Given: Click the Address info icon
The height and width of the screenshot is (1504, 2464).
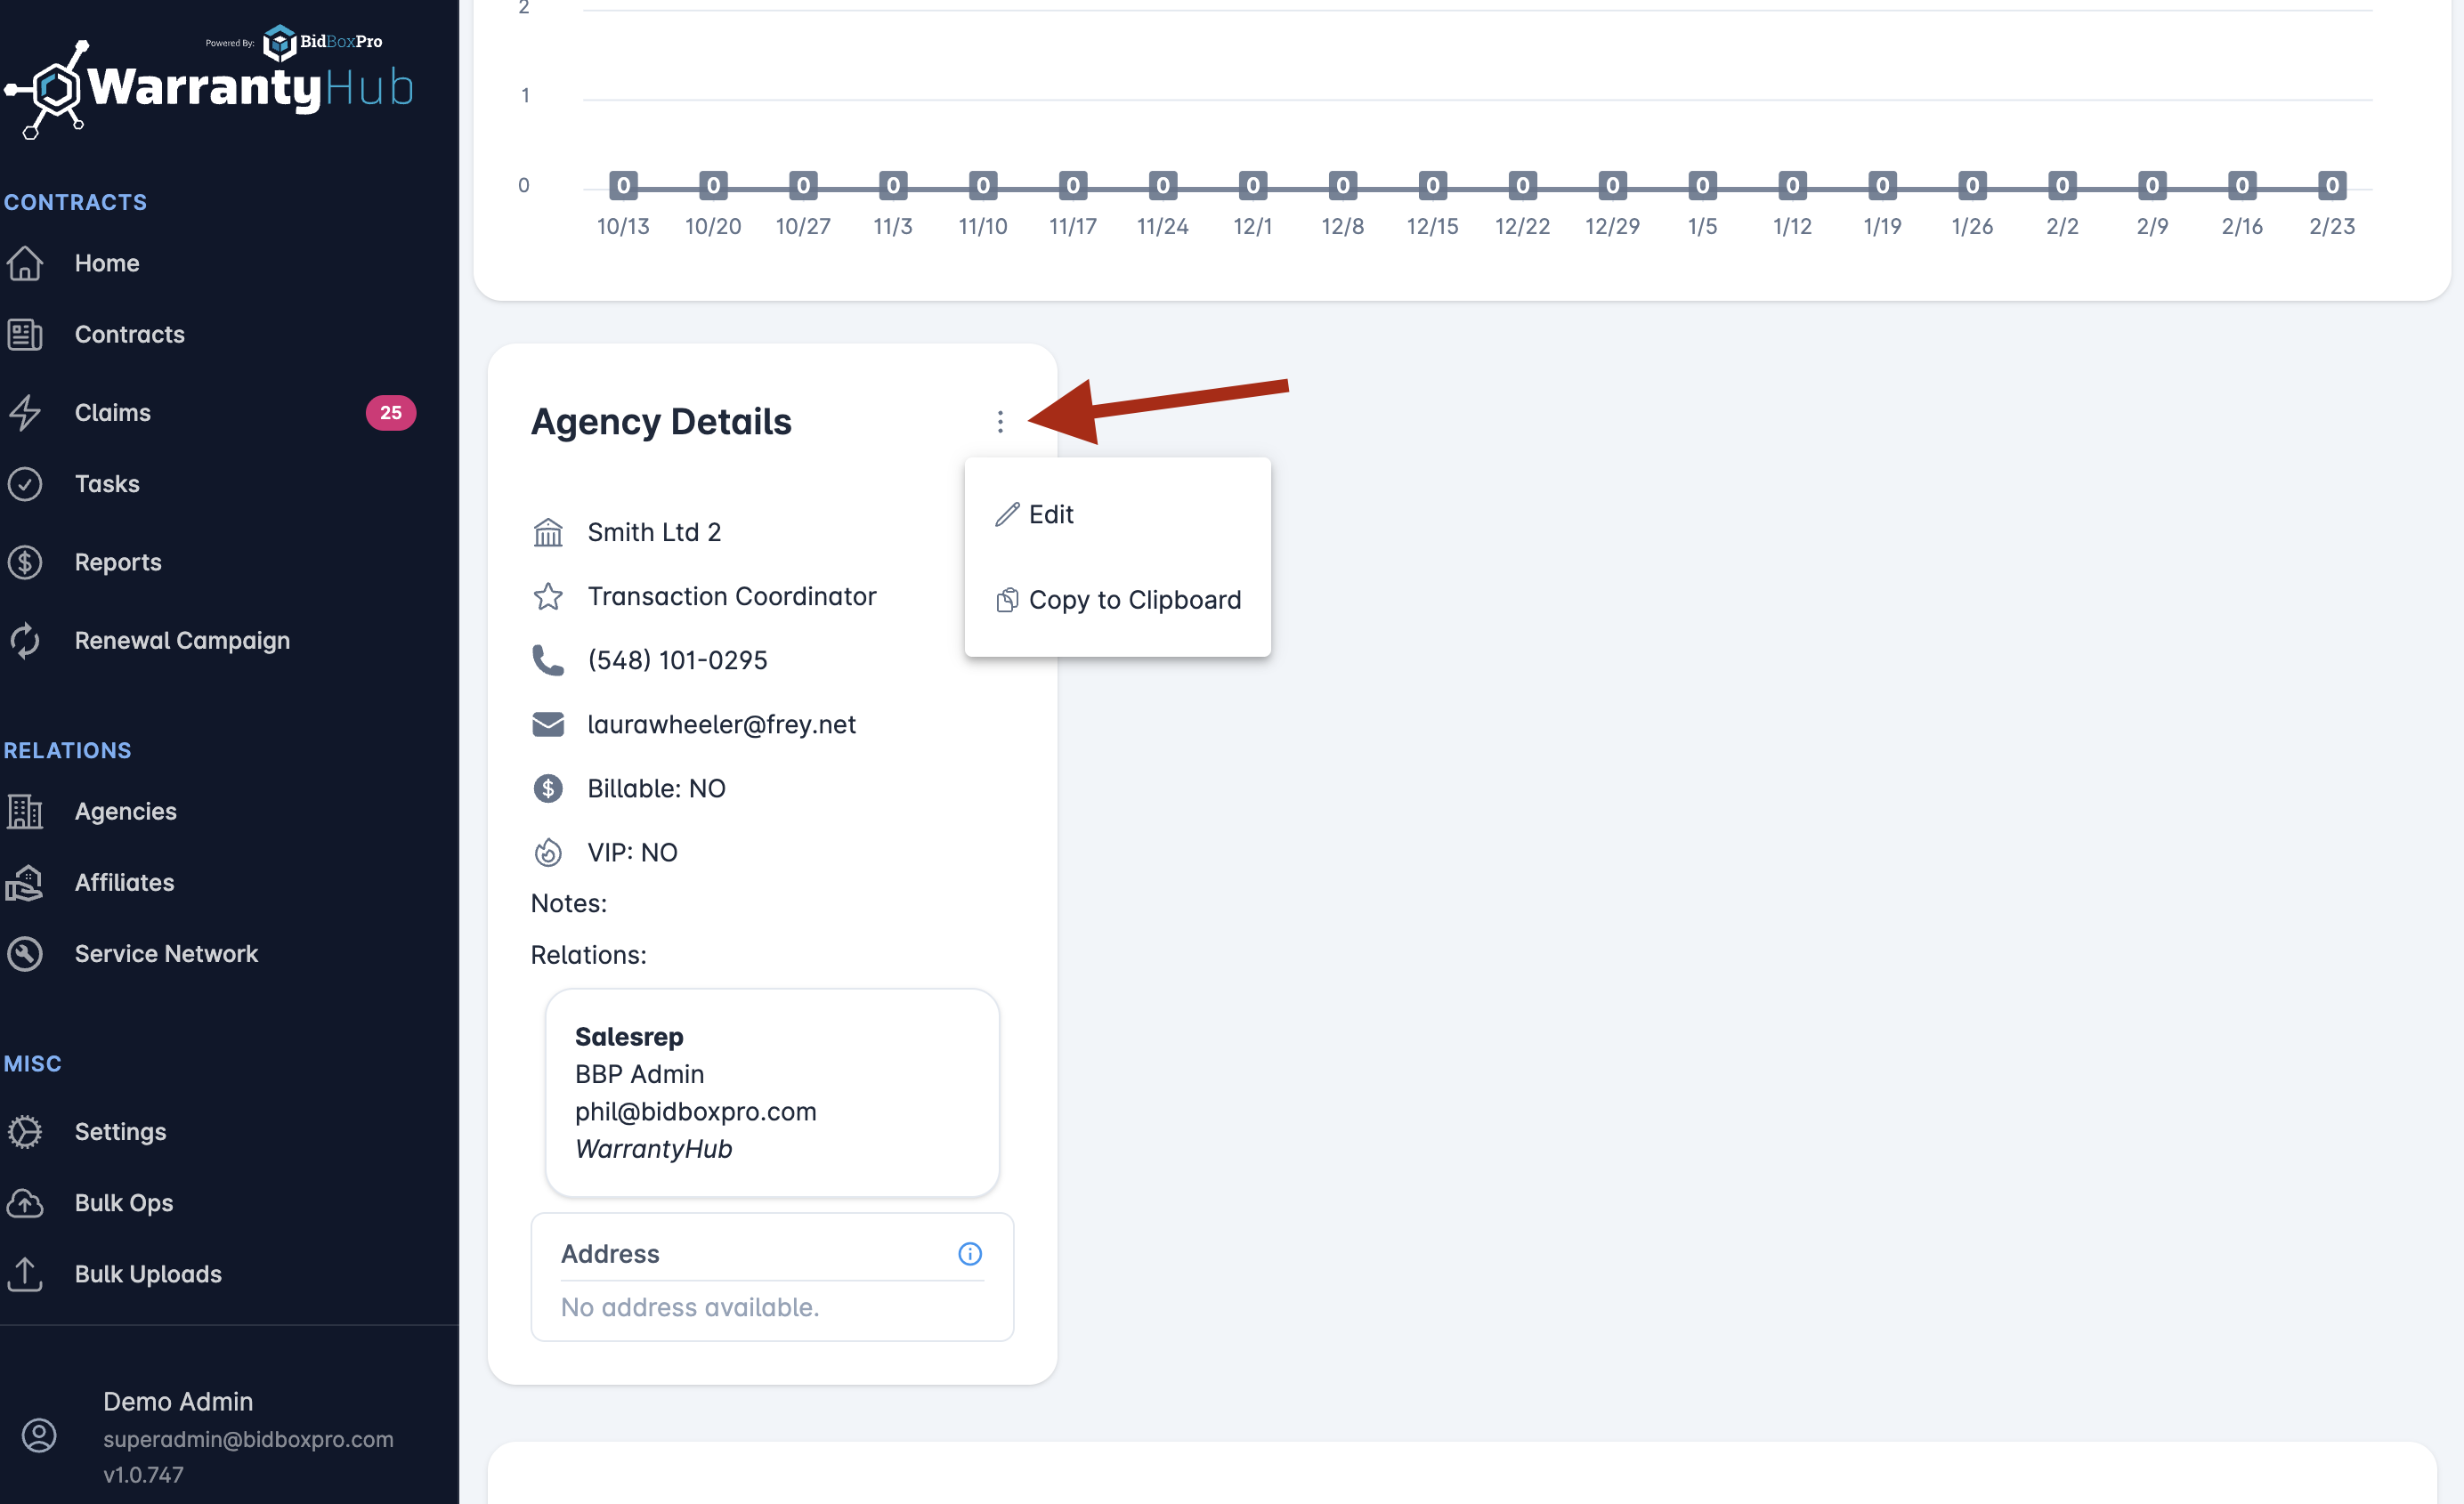Looking at the screenshot, I should pyautogui.click(x=969, y=1254).
